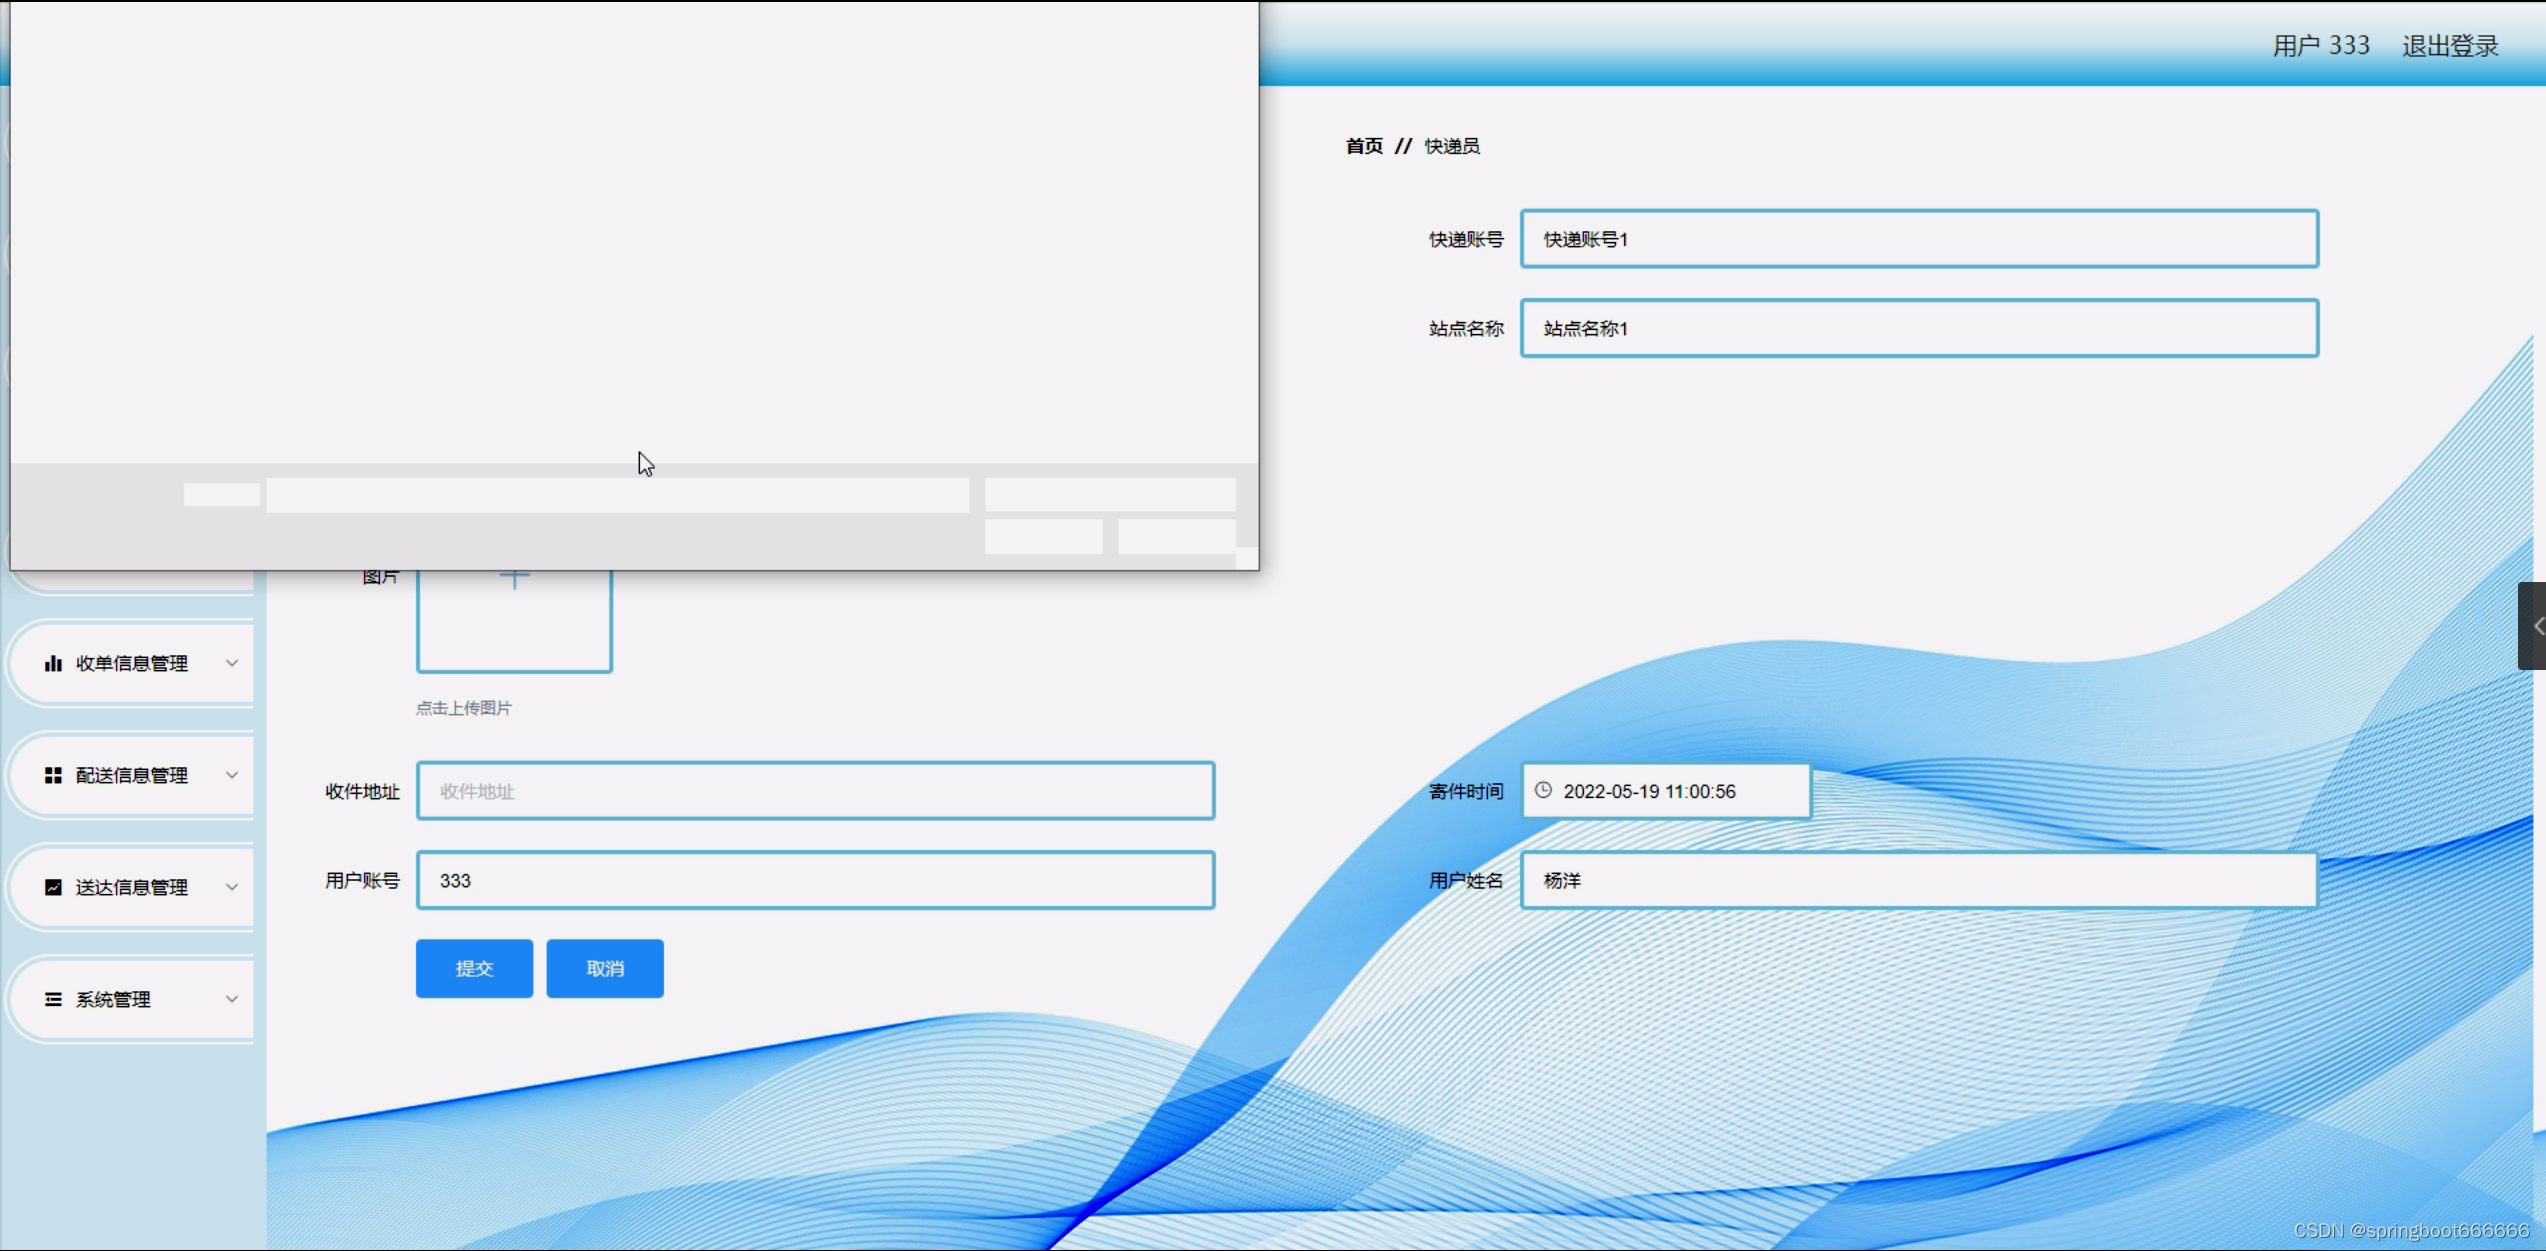Click the grid icon beside 配送信息管理
The height and width of the screenshot is (1251, 2546).
coord(53,776)
